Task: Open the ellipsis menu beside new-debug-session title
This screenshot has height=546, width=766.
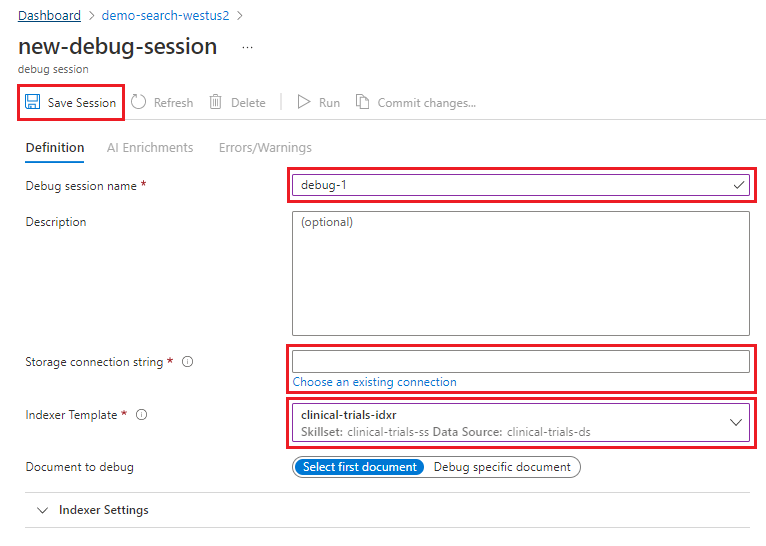Action: click(x=248, y=47)
